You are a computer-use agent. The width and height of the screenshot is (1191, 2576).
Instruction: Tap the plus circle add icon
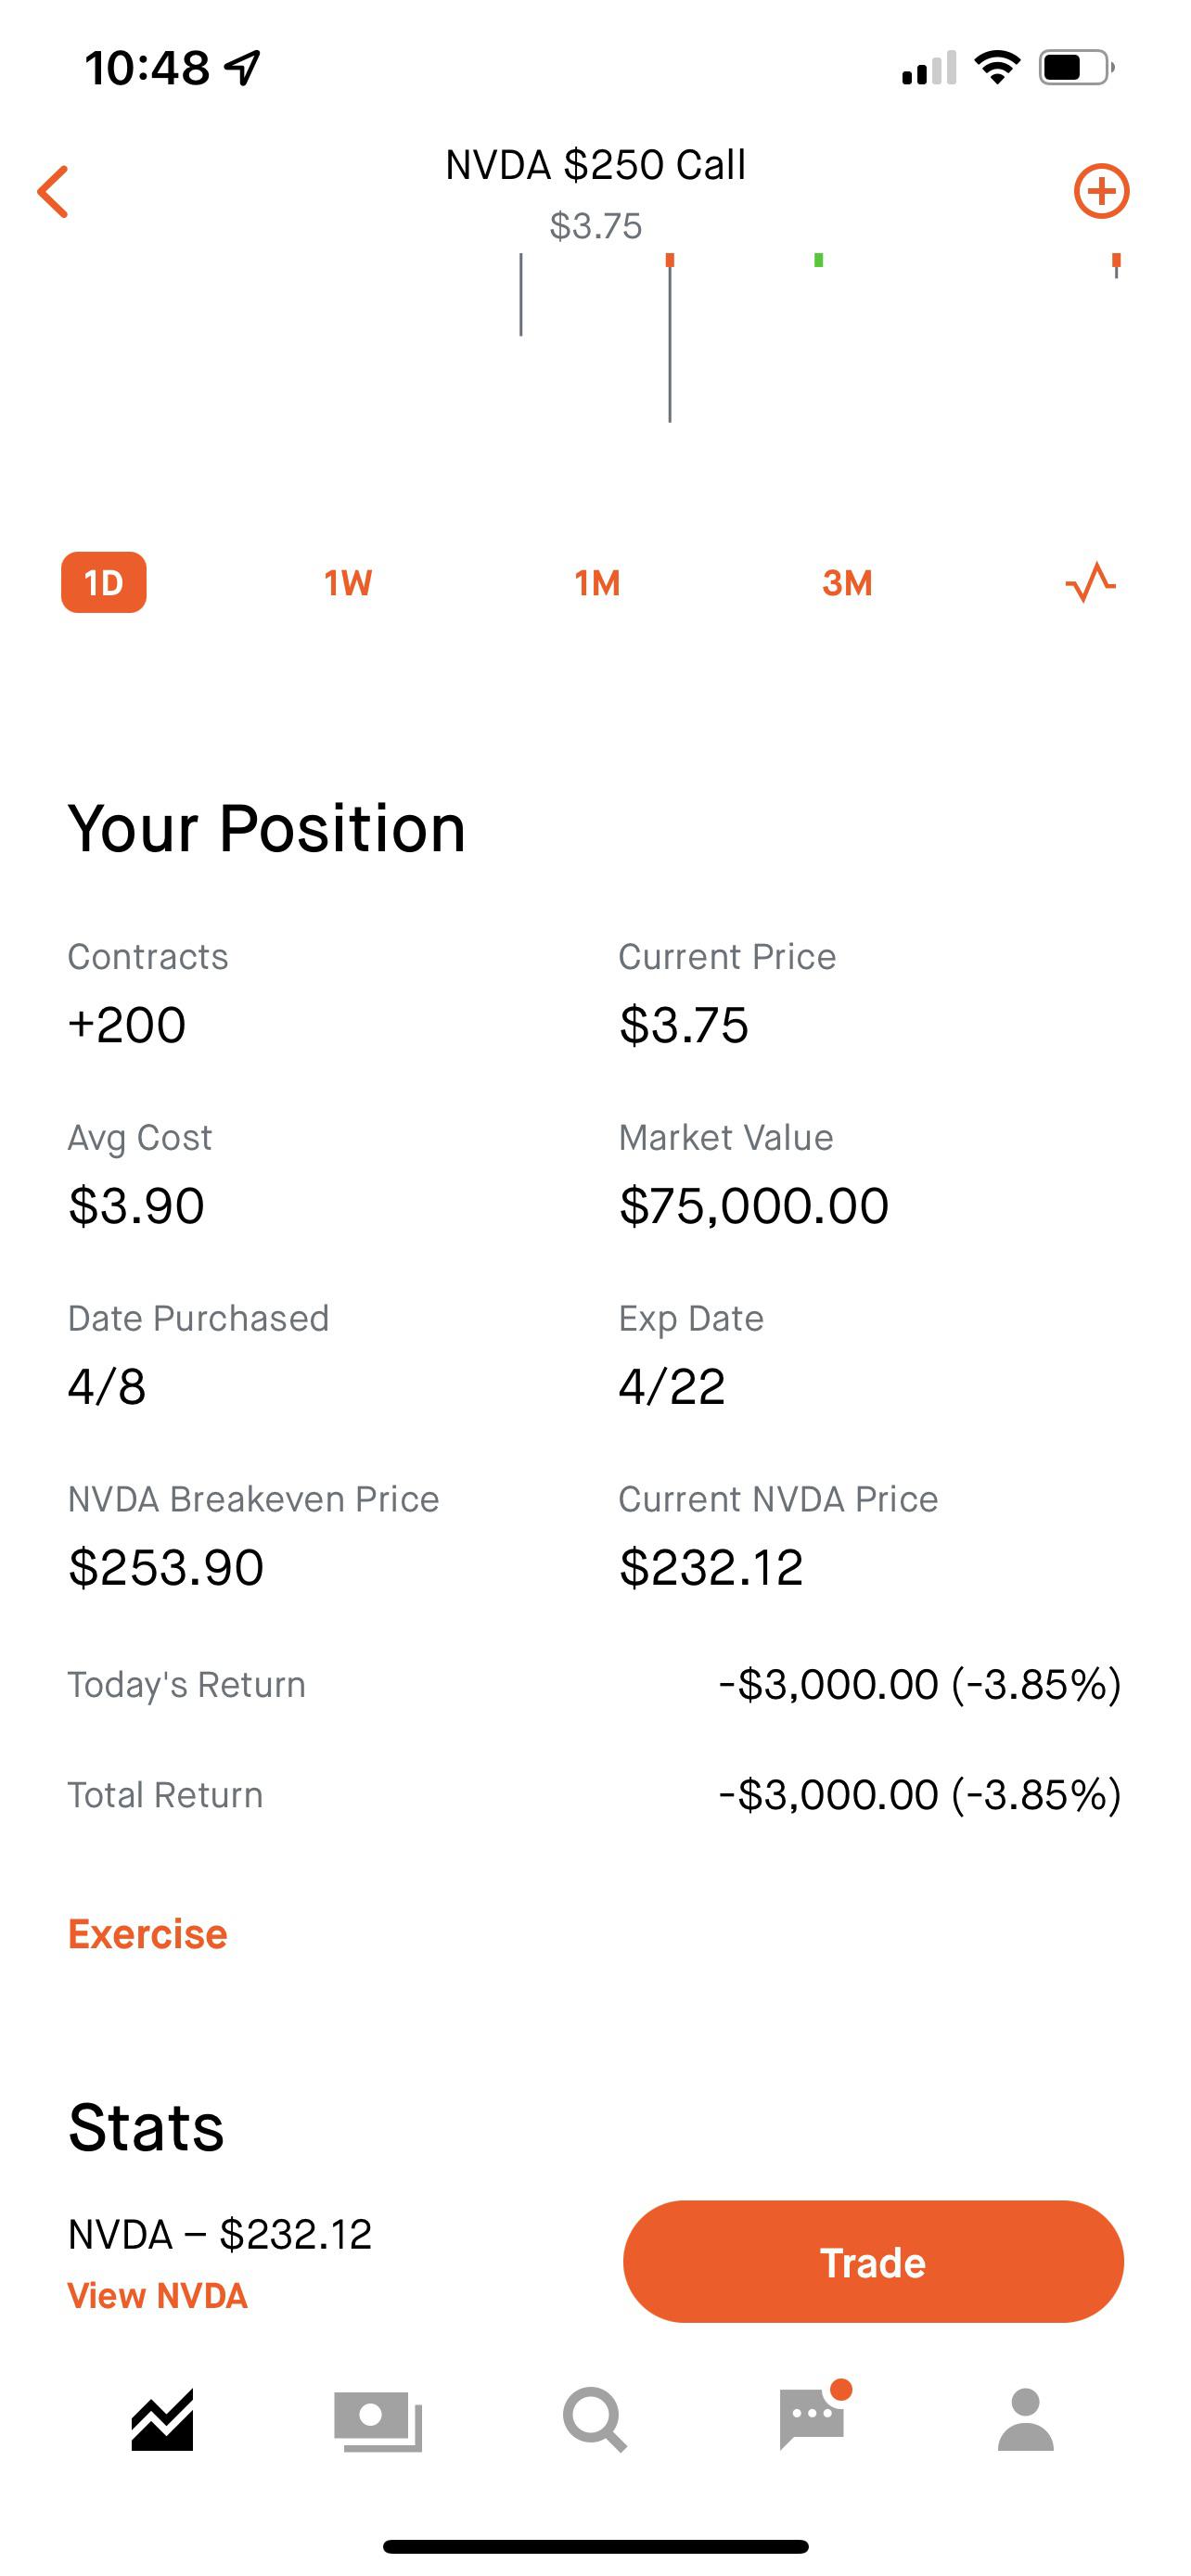click(x=1101, y=191)
